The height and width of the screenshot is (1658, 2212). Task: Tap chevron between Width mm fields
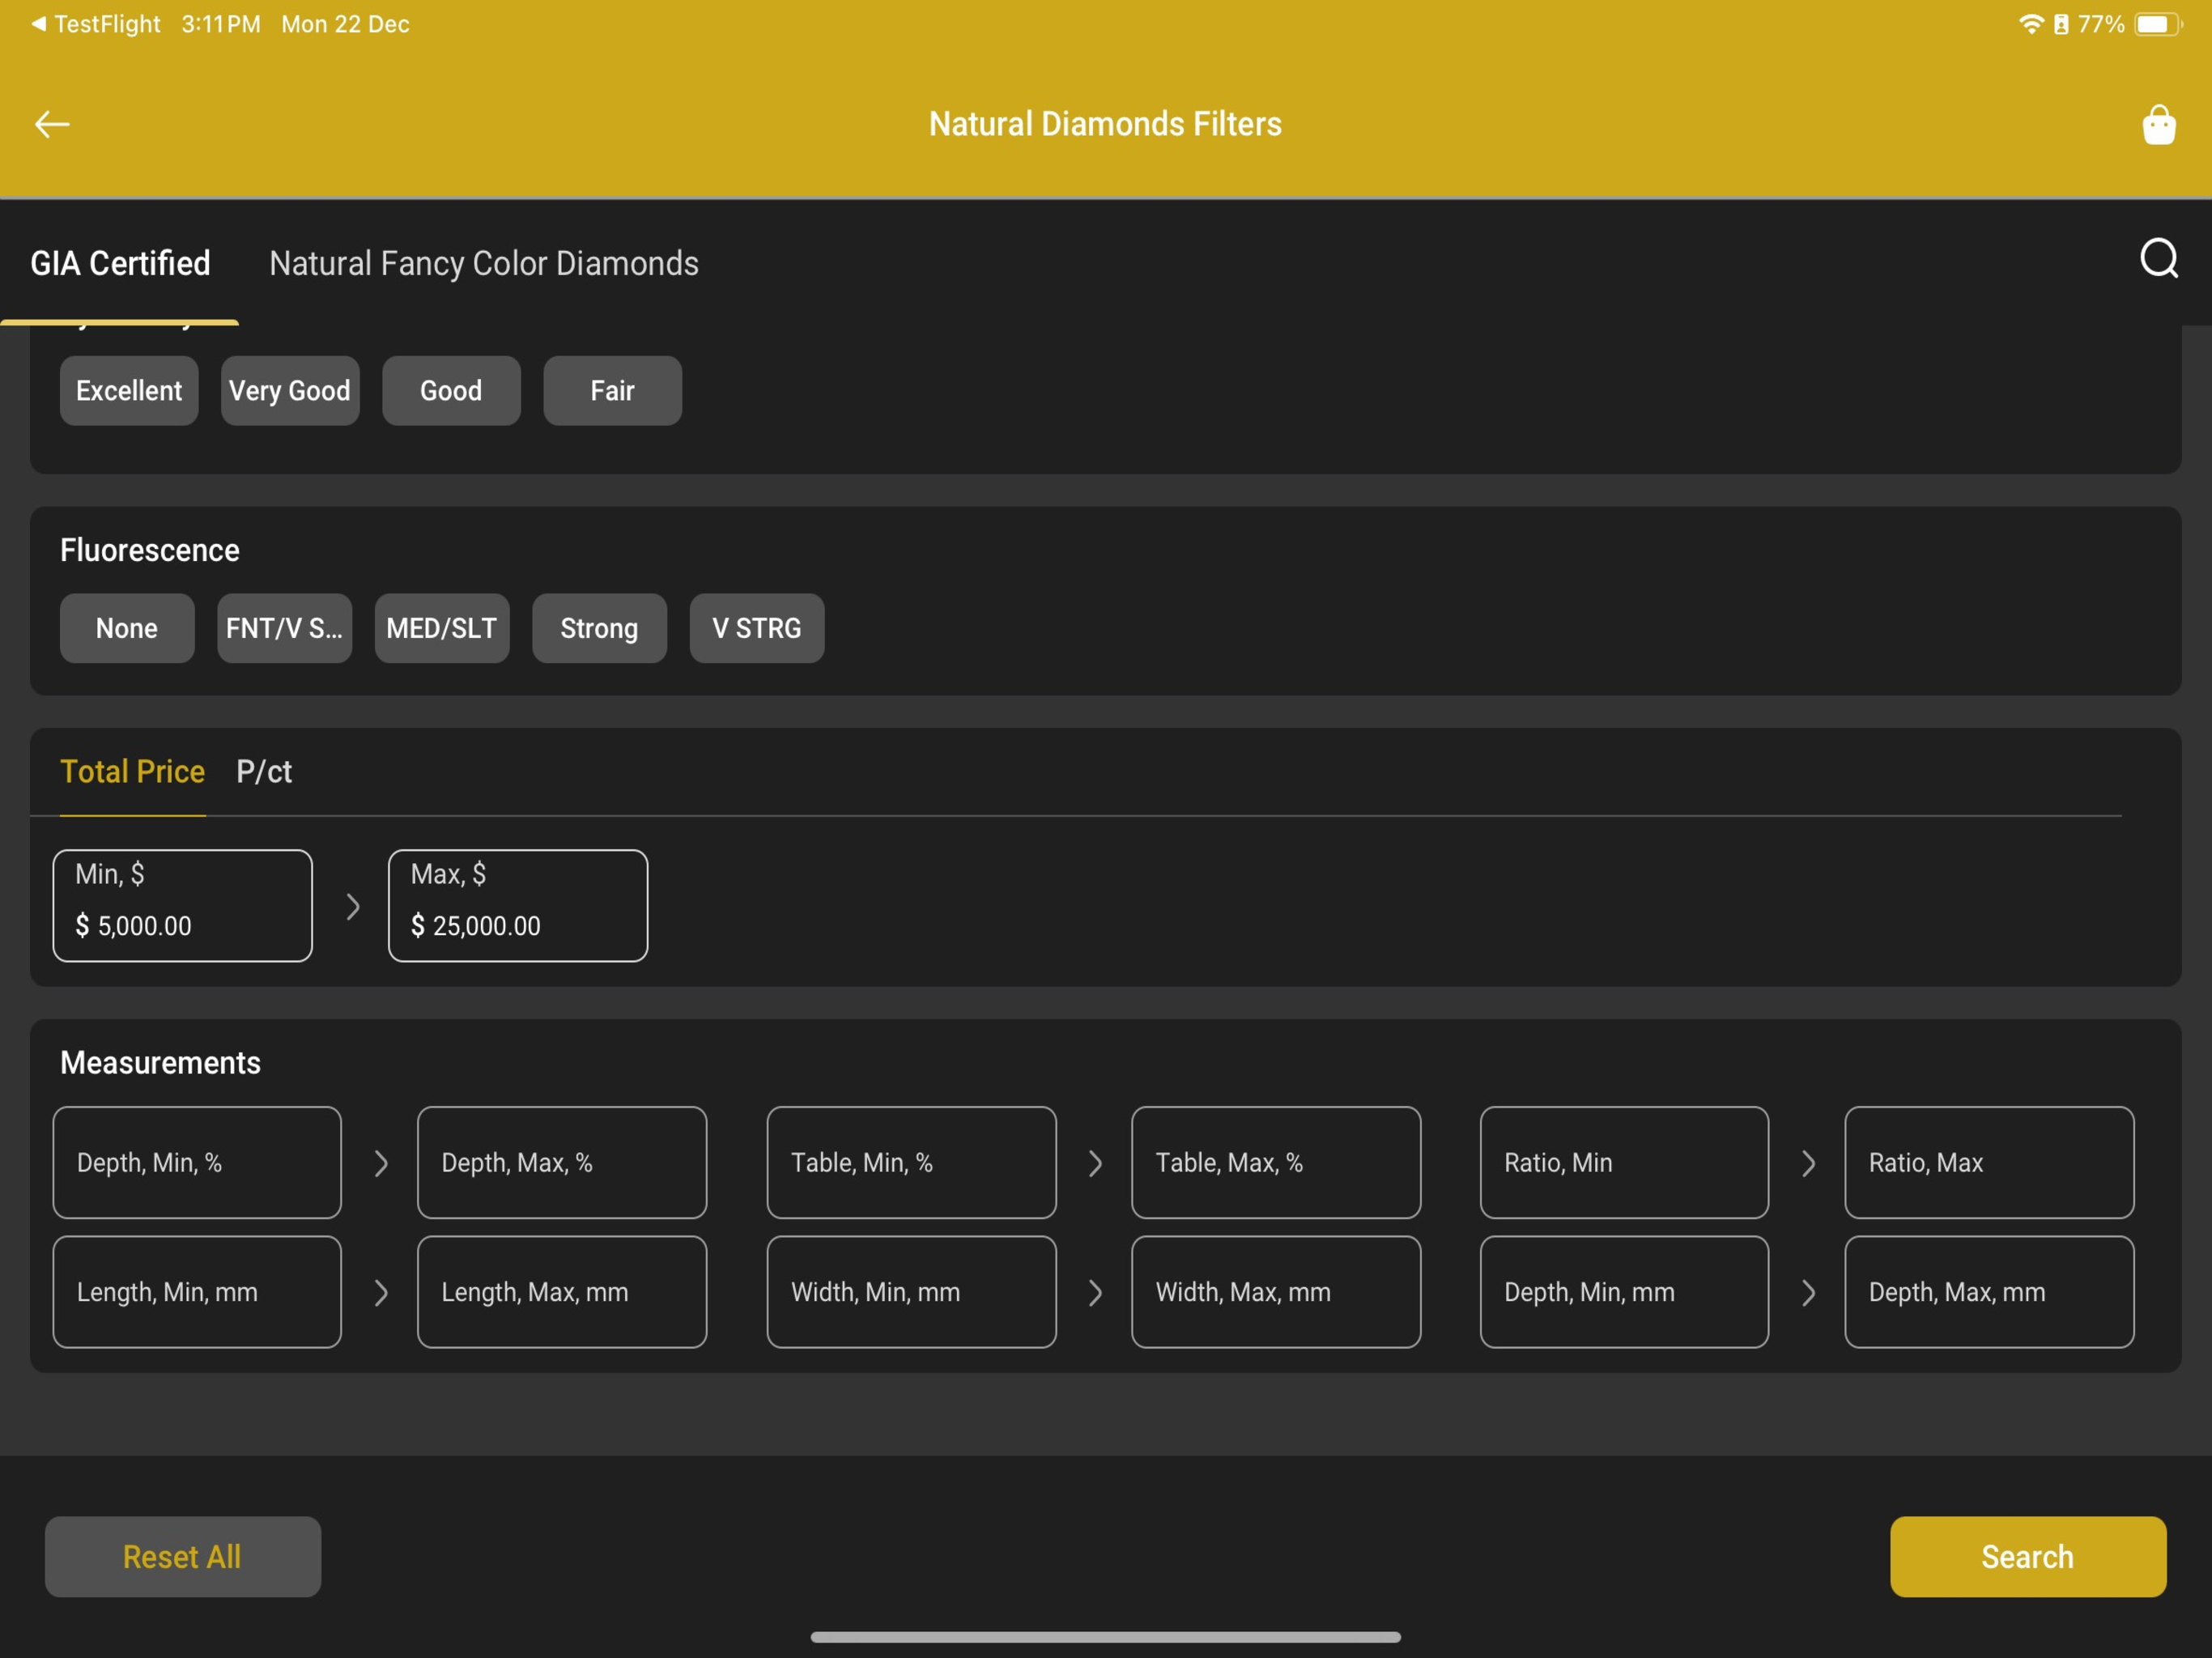1095,1293
